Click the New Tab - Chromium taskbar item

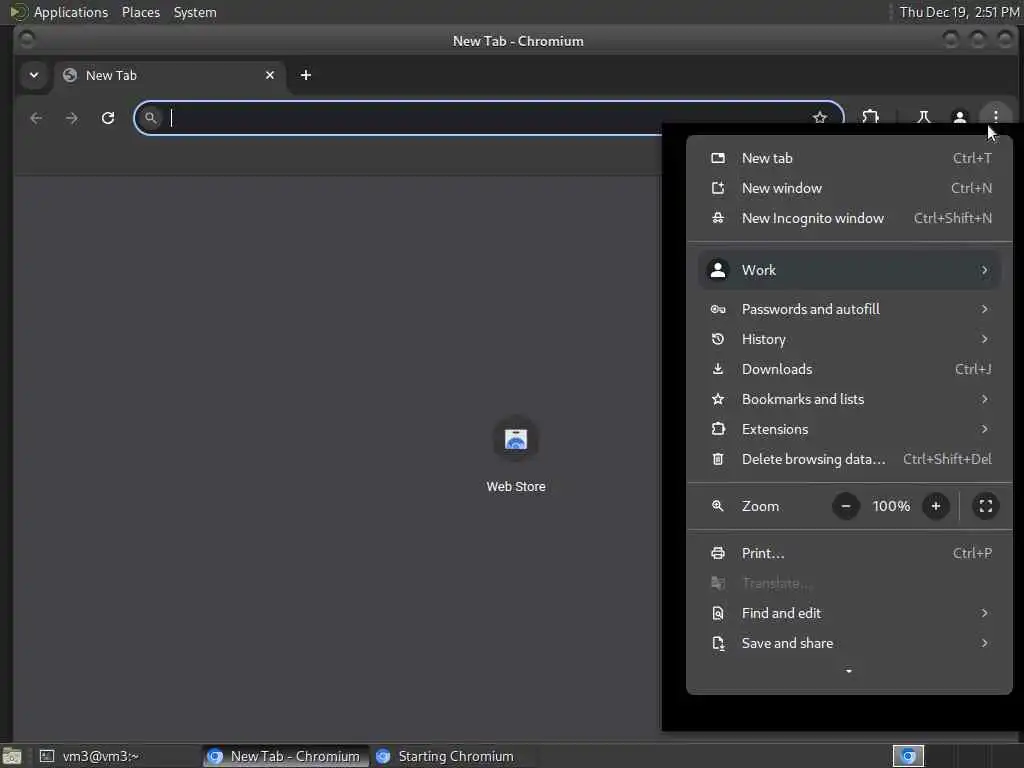(285, 756)
